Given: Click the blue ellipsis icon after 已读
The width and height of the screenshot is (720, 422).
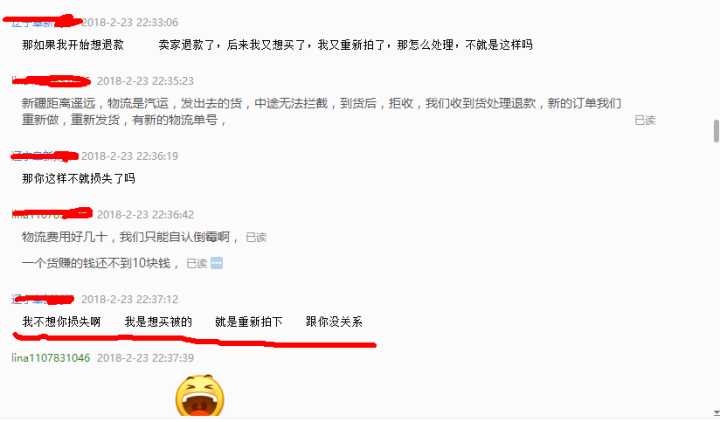Looking at the screenshot, I should click(x=216, y=263).
